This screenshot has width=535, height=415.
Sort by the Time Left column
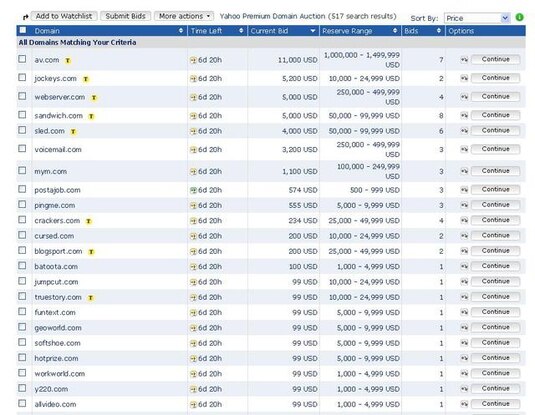coord(217,31)
